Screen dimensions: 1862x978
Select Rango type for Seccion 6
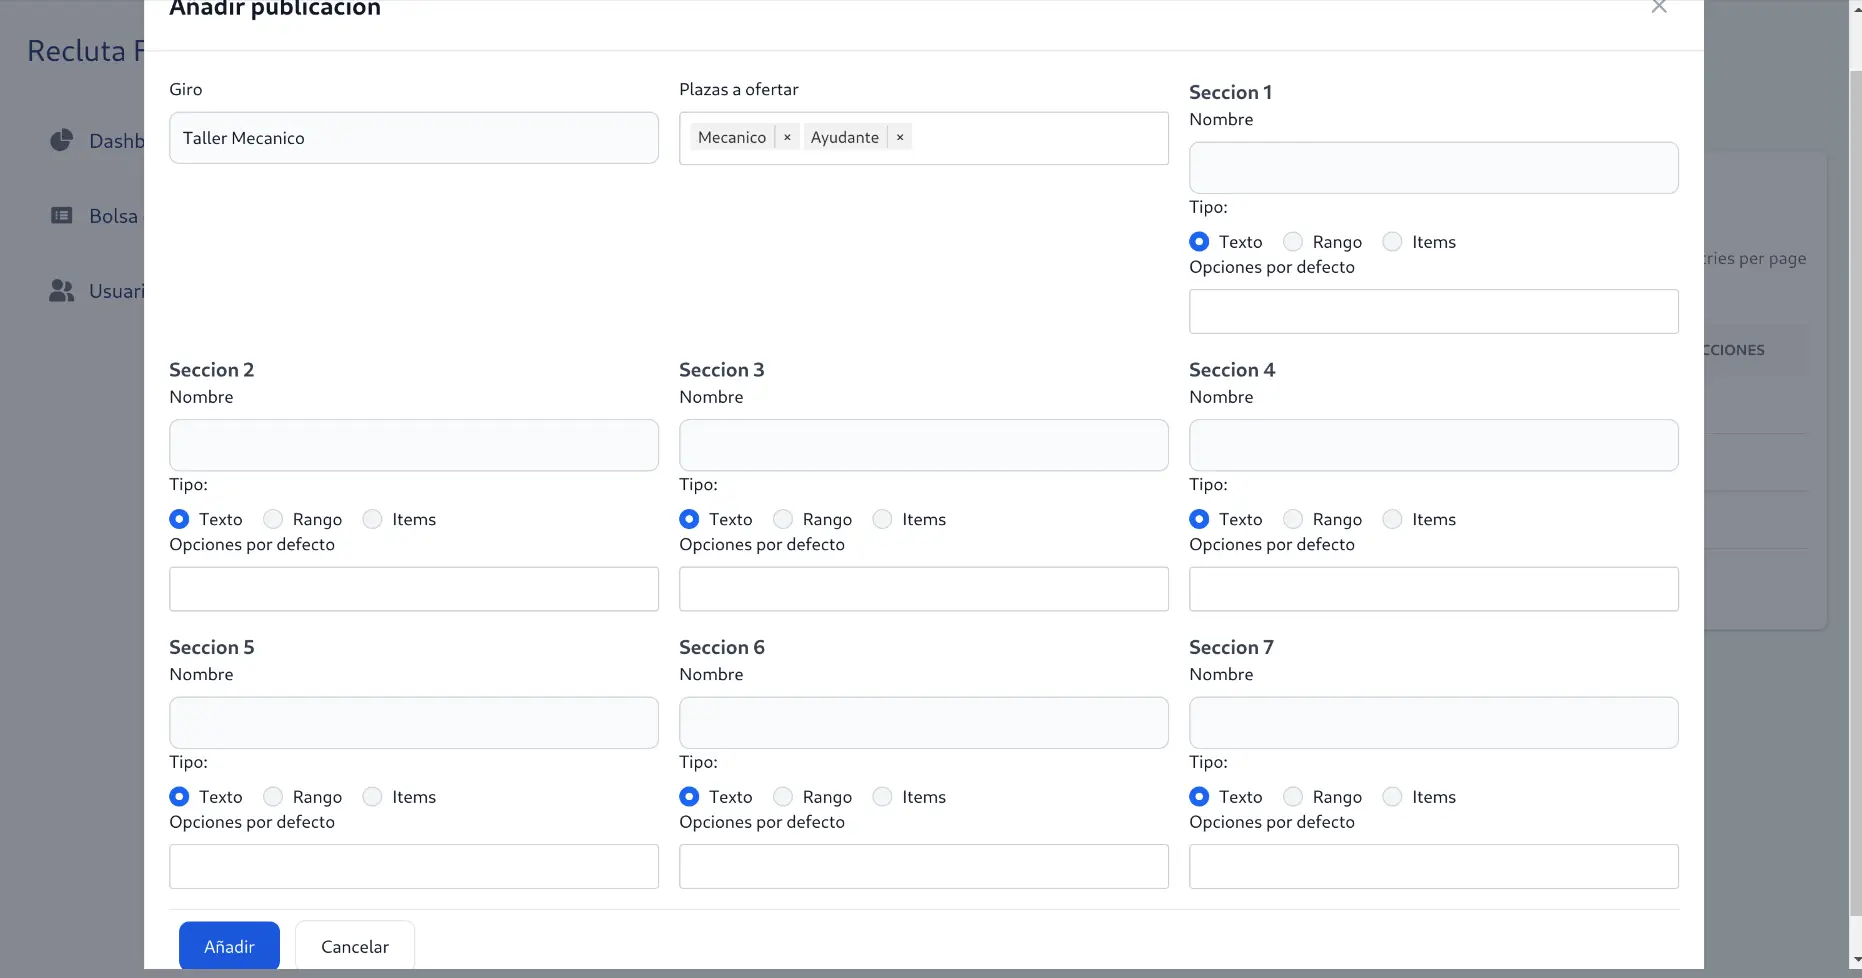(783, 797)
